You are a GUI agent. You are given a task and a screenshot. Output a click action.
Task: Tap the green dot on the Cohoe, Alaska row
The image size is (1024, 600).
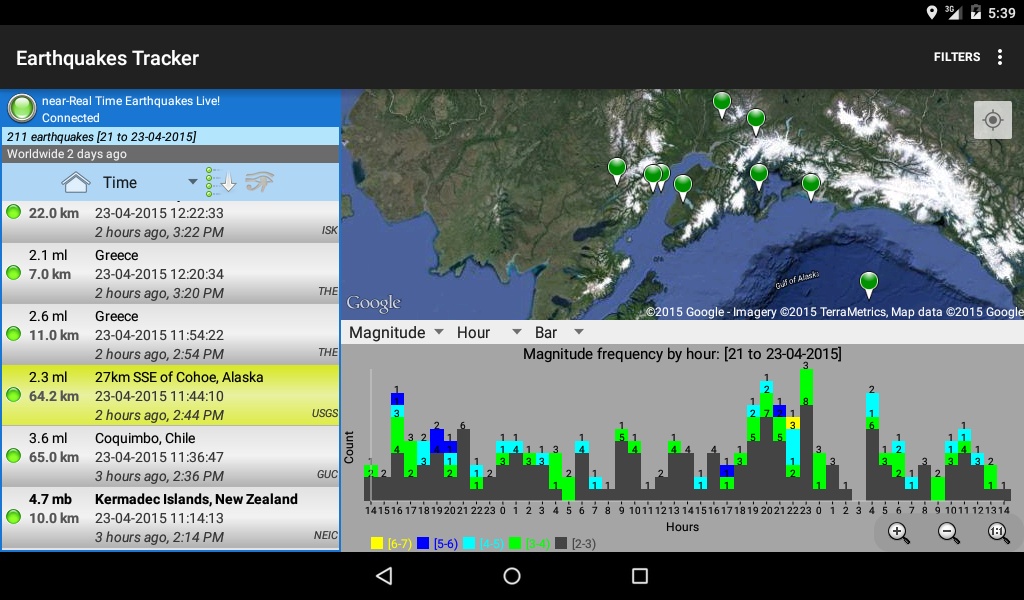14,395
